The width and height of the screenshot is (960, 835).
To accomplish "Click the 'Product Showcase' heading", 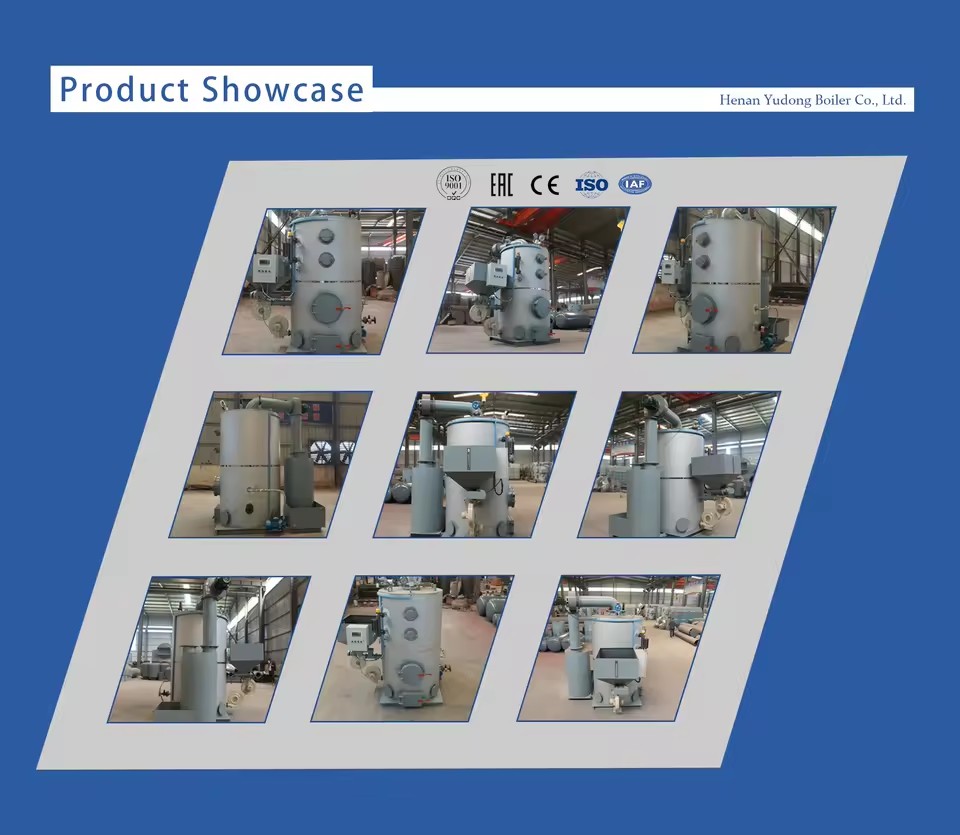I will point(212,89).
